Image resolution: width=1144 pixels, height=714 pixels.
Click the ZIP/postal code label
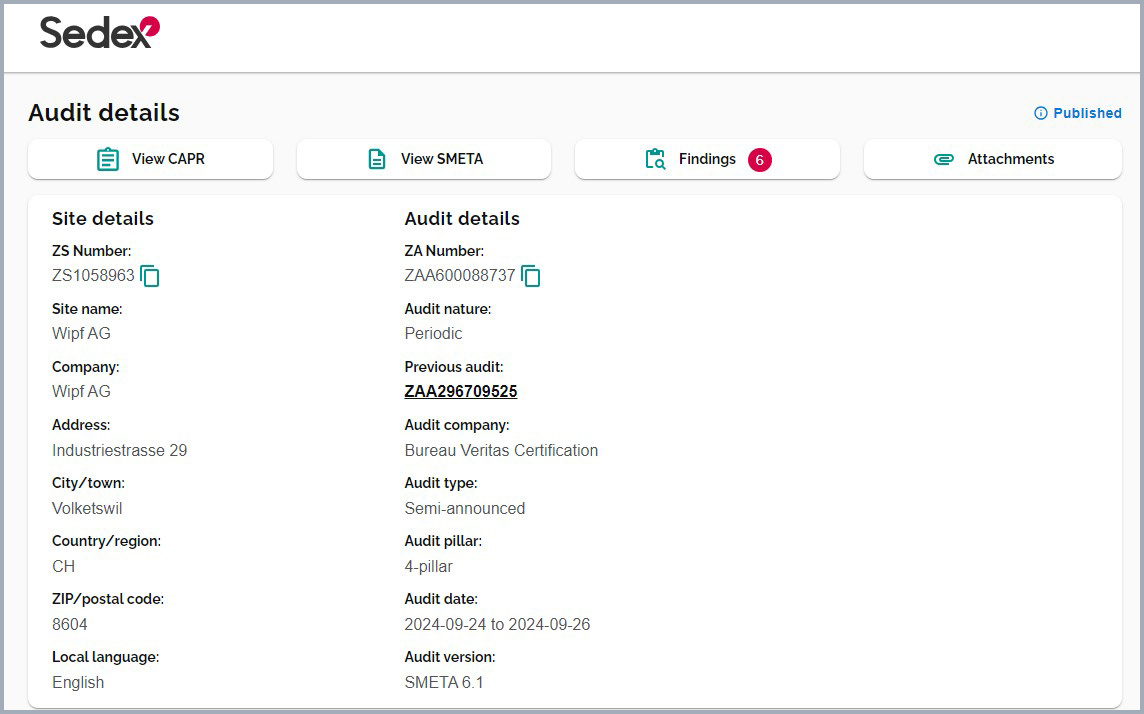coord(108,599)
